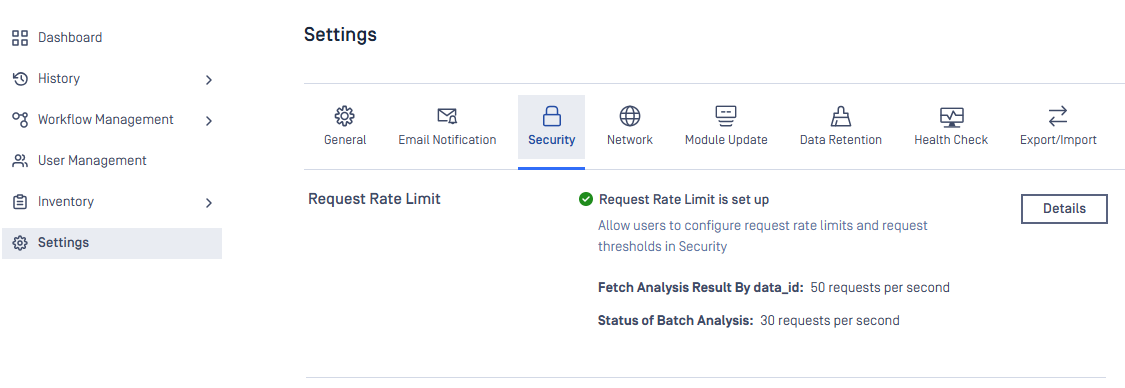Click the Workflow Management nodes icon
The height and width of the screenshot is (388, 1125).
(20, 119)
